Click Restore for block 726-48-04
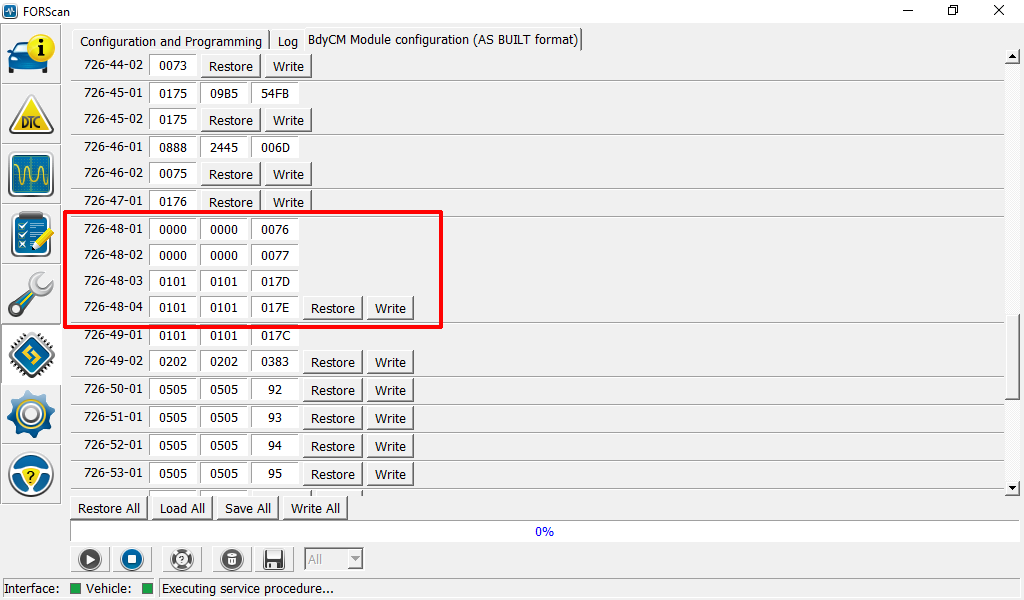Screen dimensions: 1024x600 [333, 308]
